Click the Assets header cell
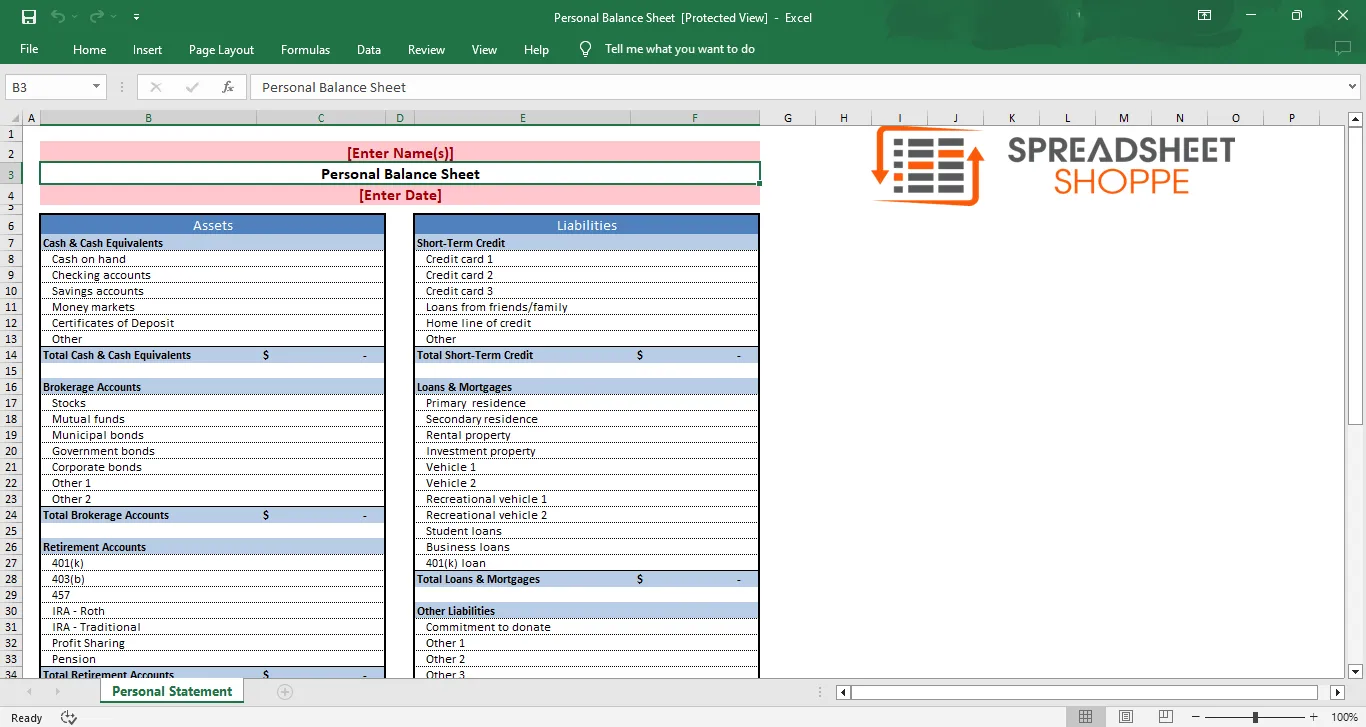This screenshot has height=727, width=1366. 212,225
